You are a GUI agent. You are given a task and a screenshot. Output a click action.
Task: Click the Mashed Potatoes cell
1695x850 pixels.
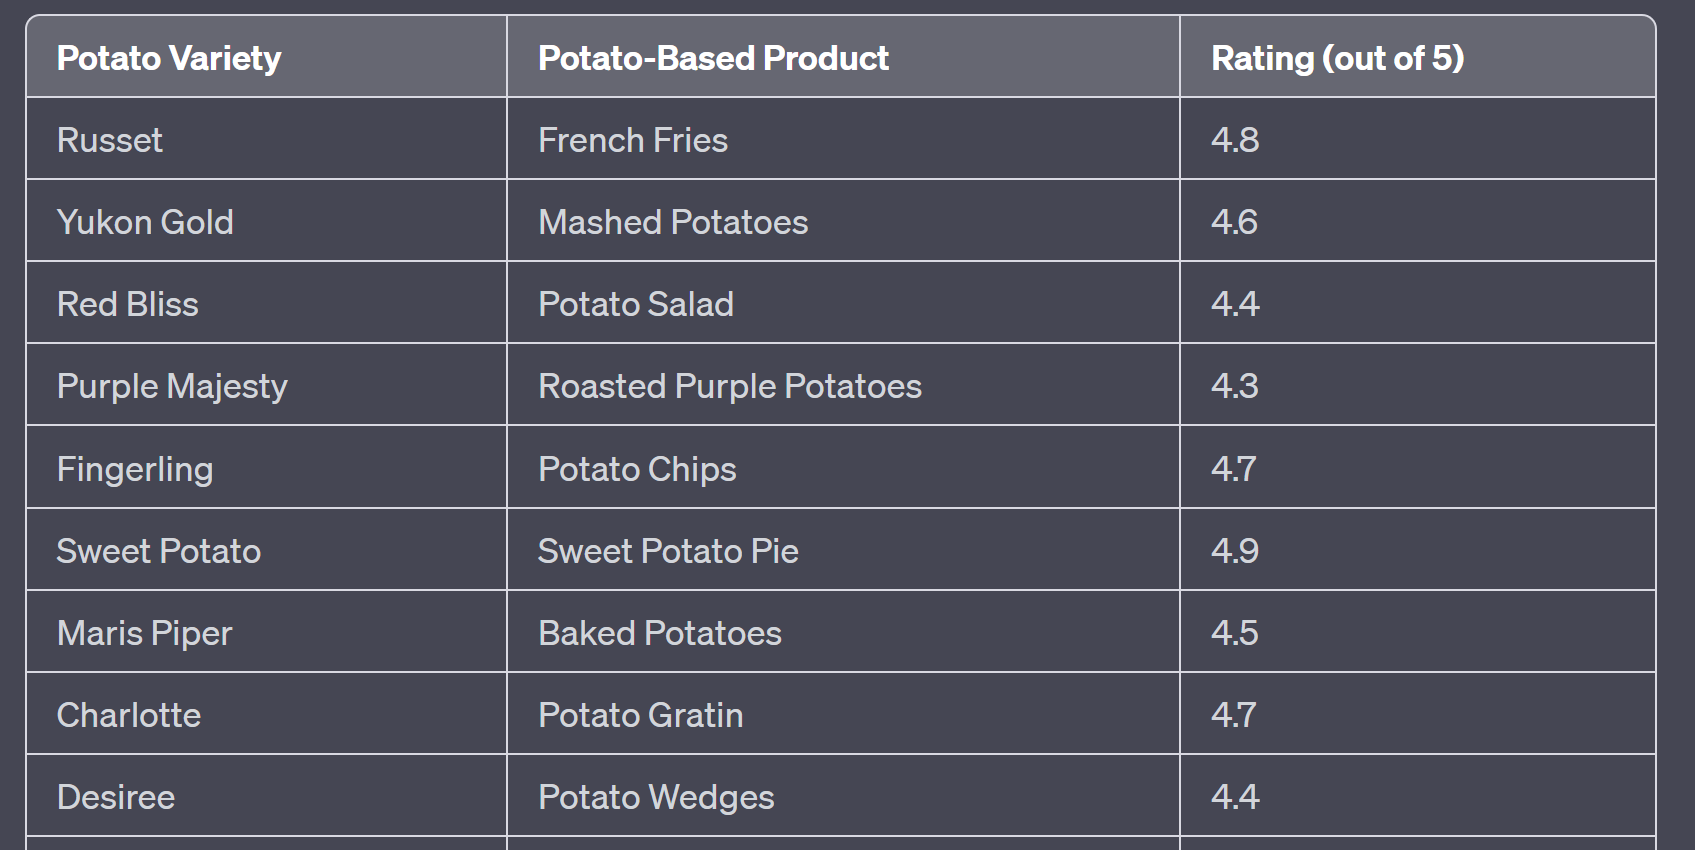pyautogui.click(x=673, y=222)
